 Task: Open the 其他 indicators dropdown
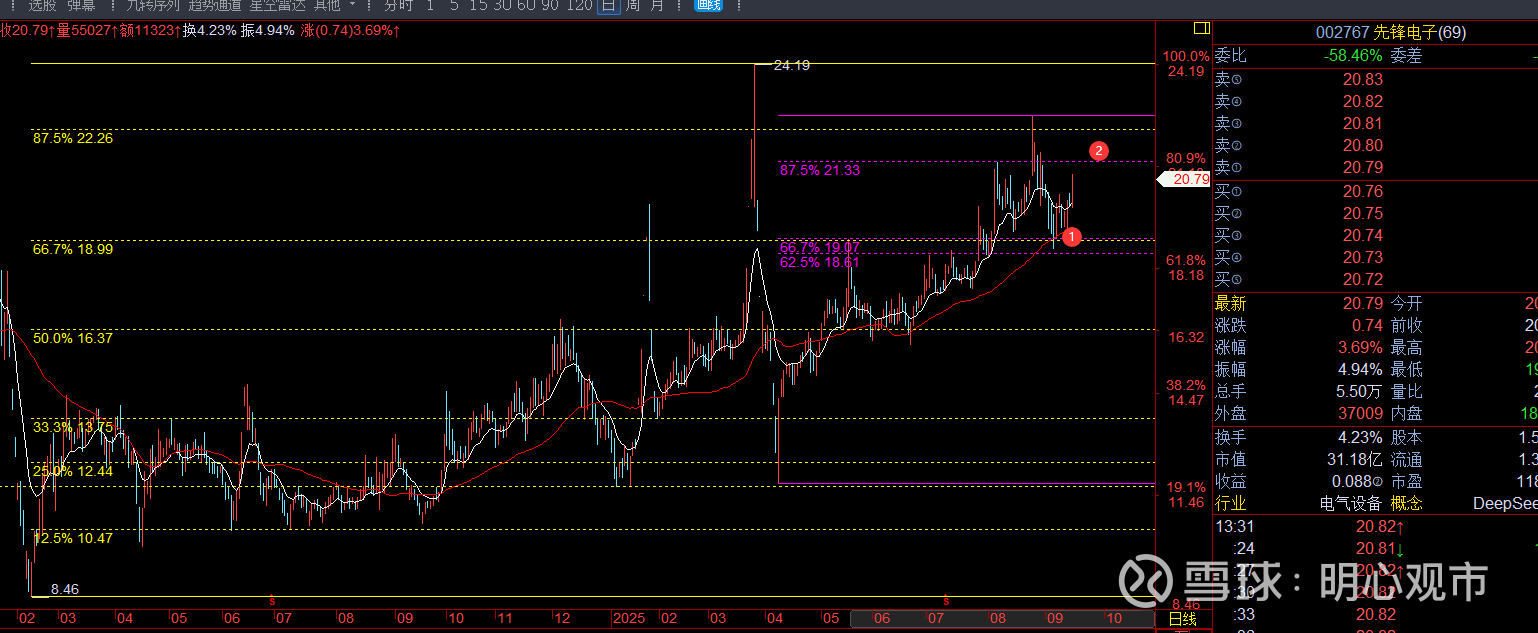pyautogui.click(x=327, y=5)
